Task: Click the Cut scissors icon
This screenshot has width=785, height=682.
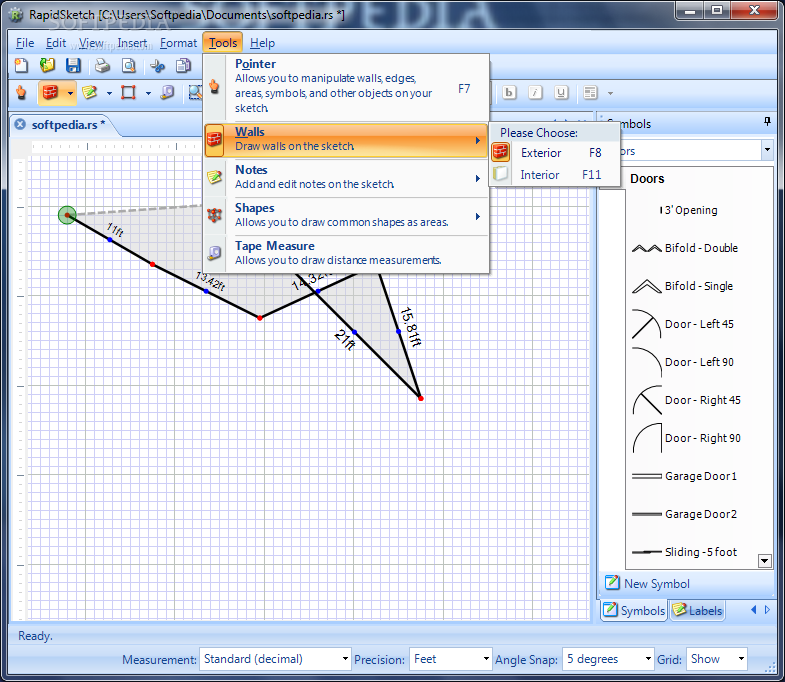Action: point(158,66)
